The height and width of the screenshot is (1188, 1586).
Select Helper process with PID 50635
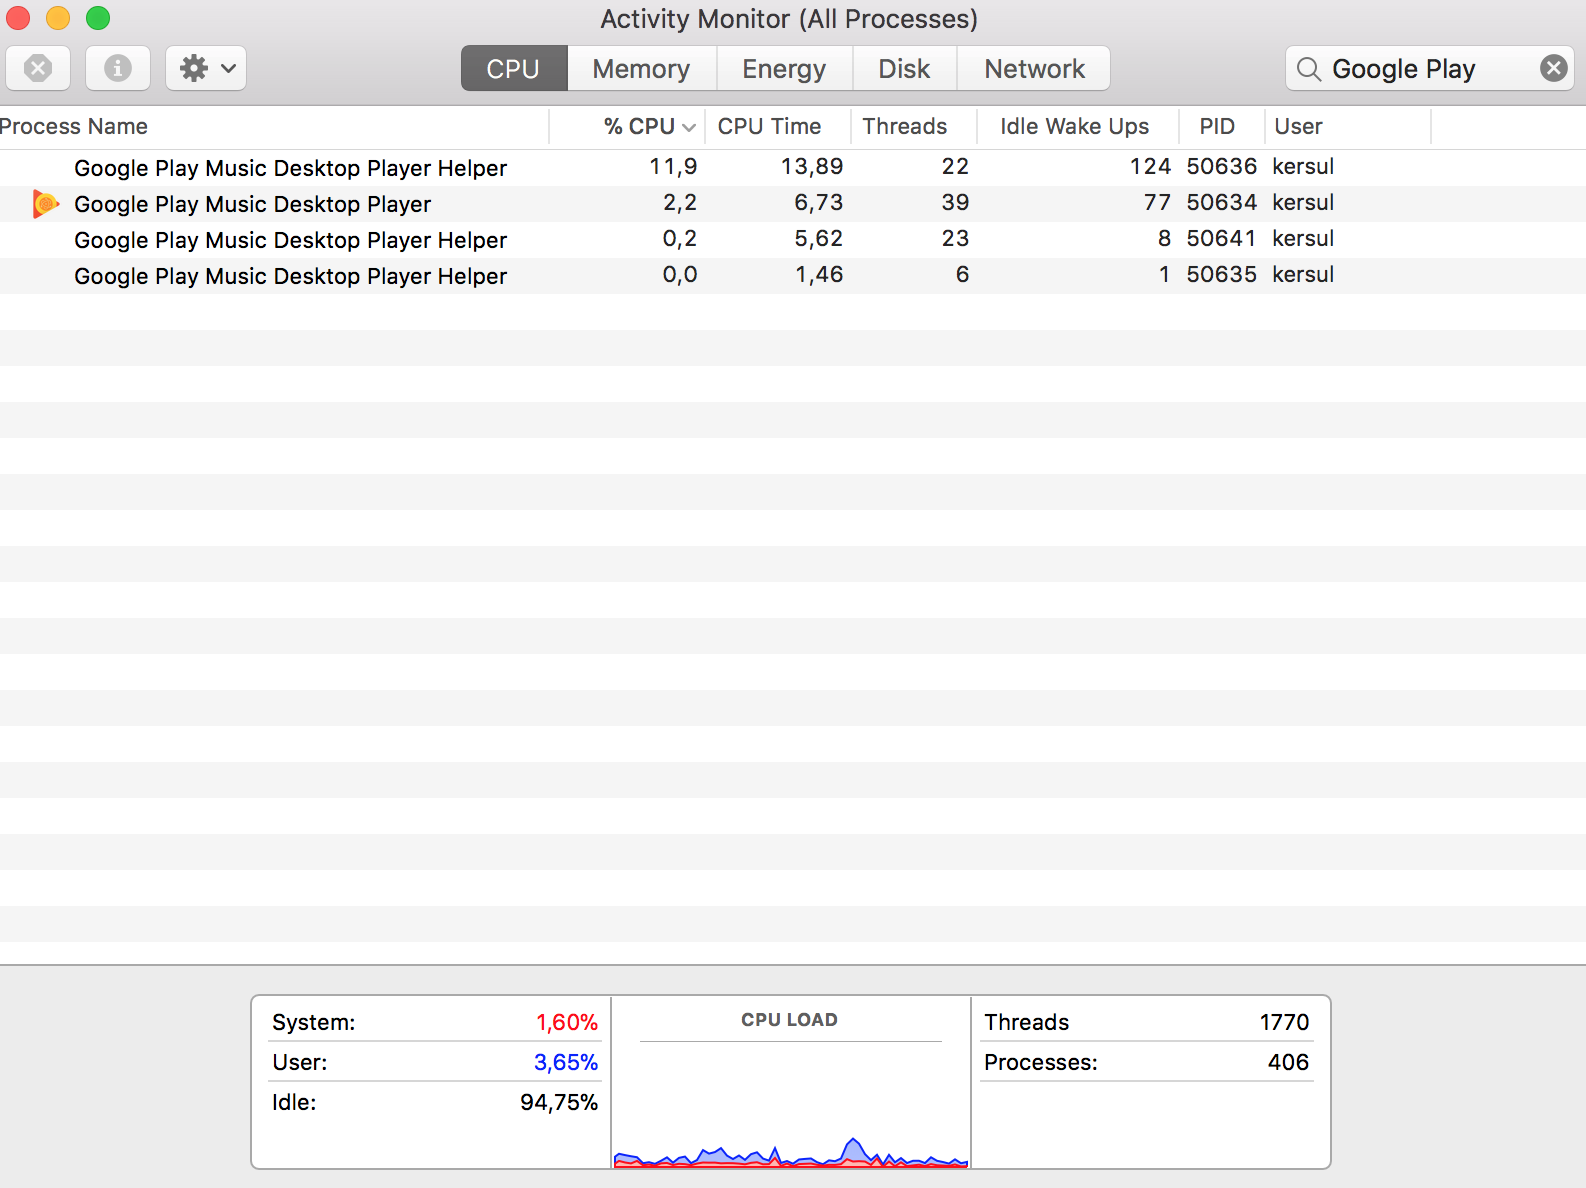793,275
